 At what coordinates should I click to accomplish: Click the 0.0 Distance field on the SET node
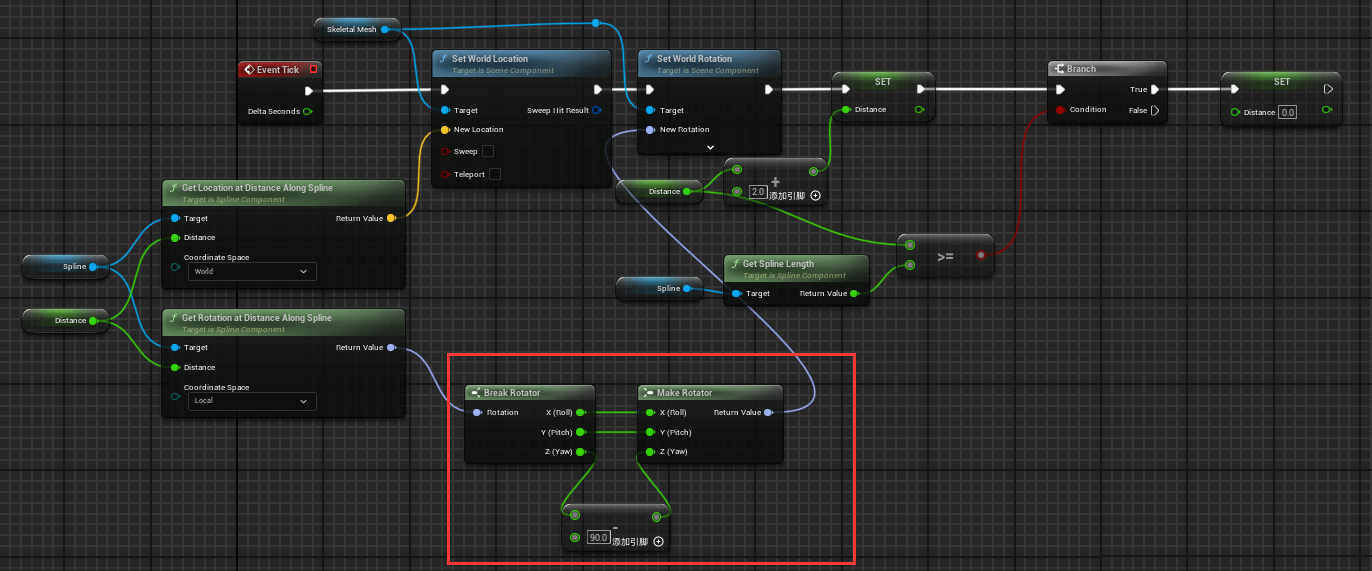tap(1287, 113)
